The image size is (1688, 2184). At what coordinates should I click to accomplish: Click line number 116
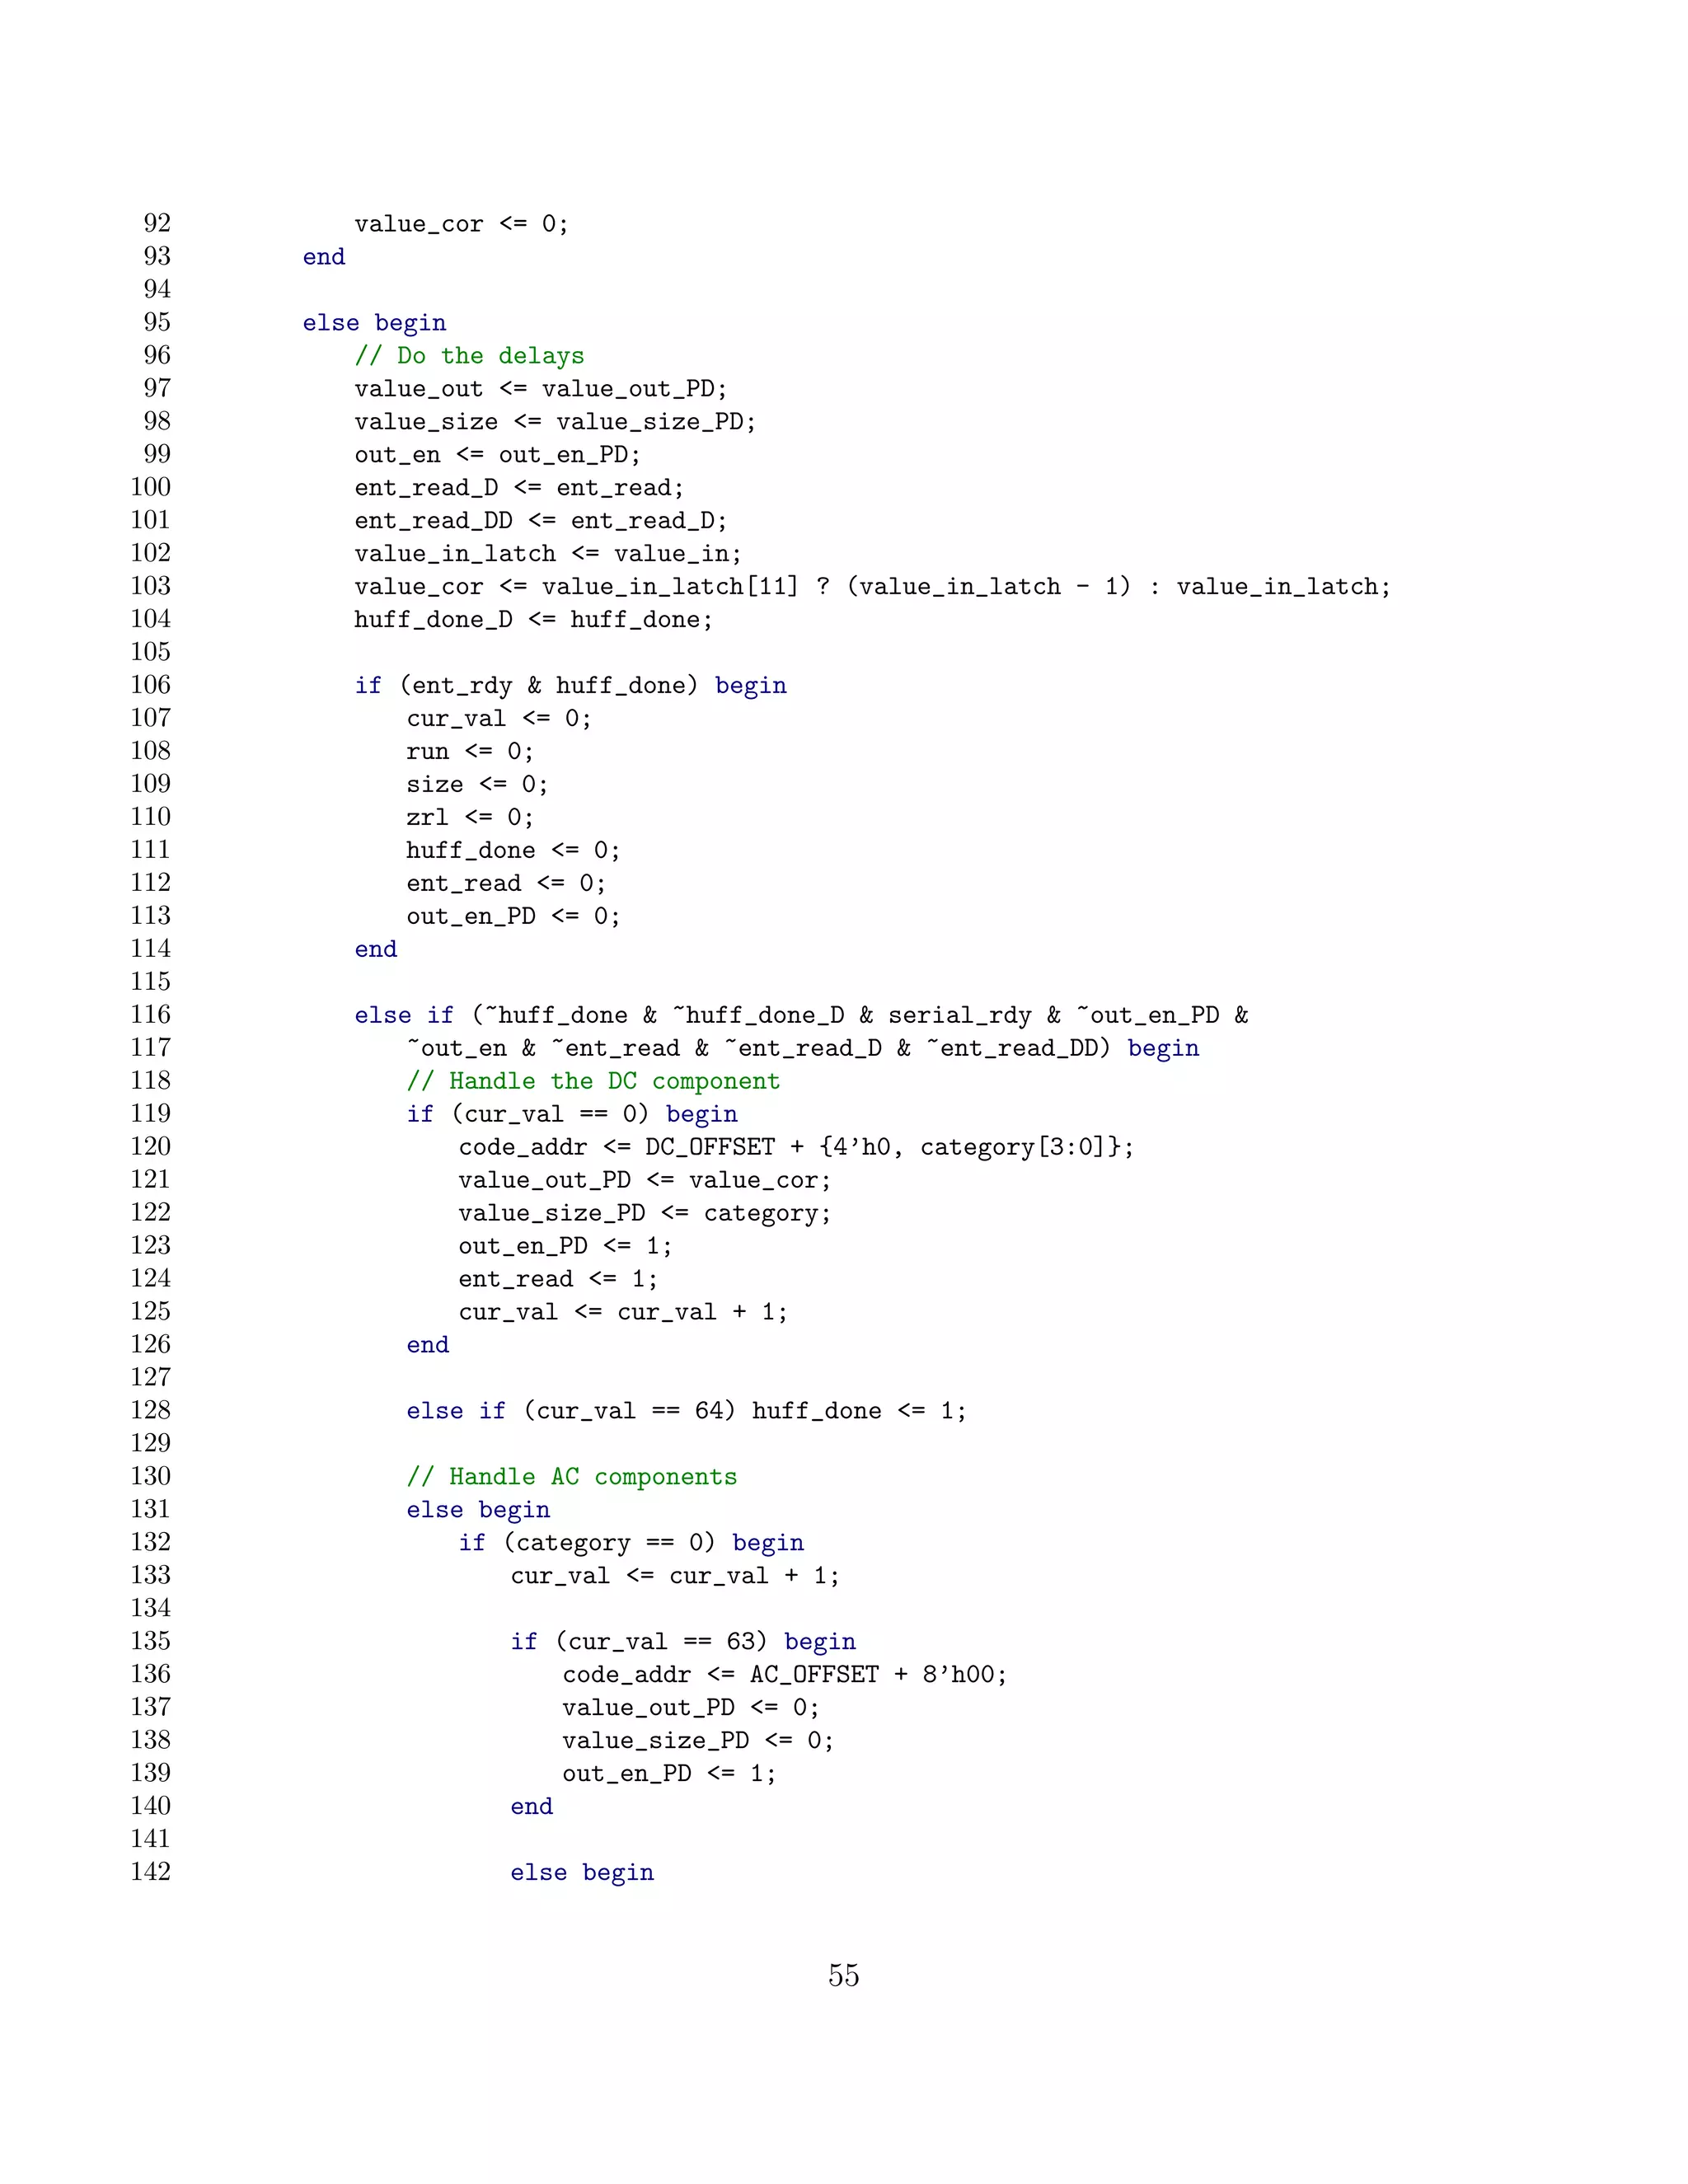150,1015
